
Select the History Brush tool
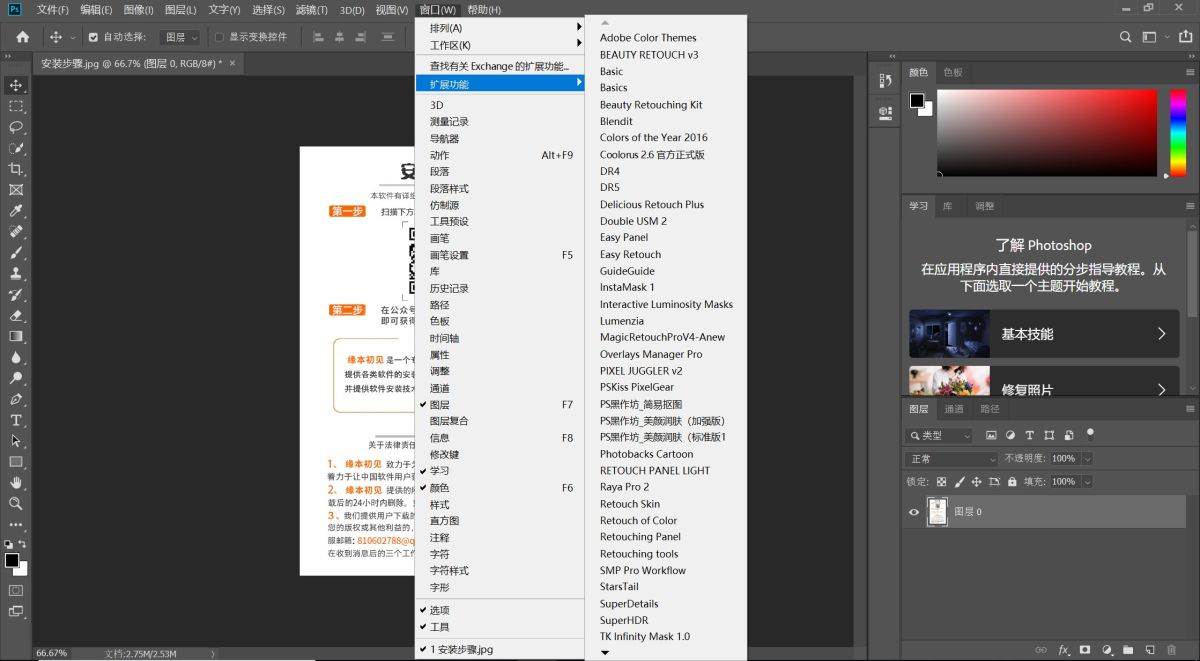[16, 295]
